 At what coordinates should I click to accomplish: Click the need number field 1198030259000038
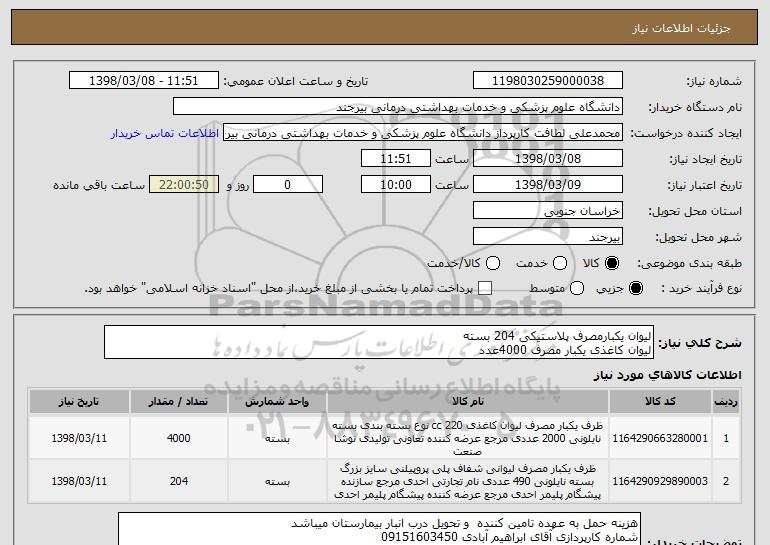tap(548, 81)
